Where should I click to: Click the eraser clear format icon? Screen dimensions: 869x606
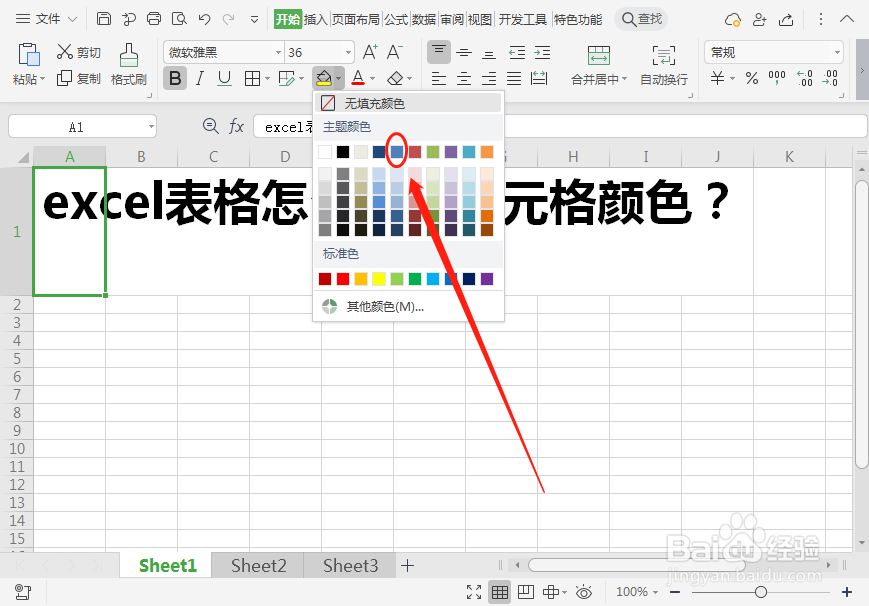click(x=395, y=78)
